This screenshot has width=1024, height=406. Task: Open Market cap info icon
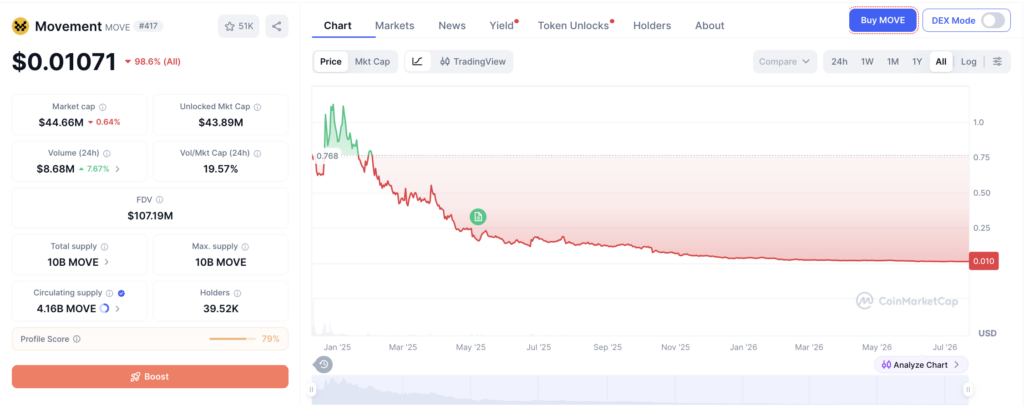click(x=103, y=106)
